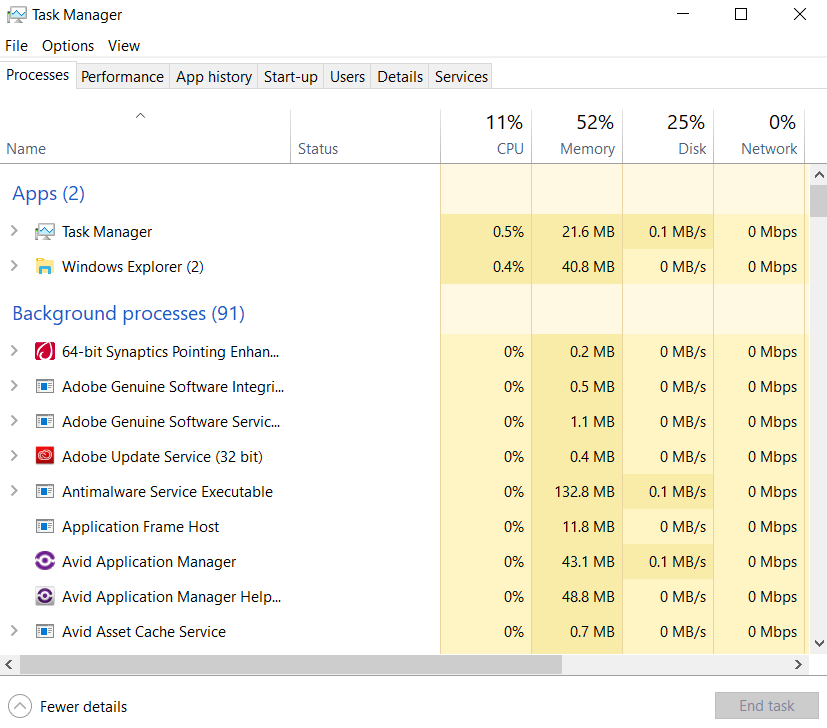Viewport: 827px width, 728px height.
Task: Select the Avid Application Manager row name
Action: [149, 562]
